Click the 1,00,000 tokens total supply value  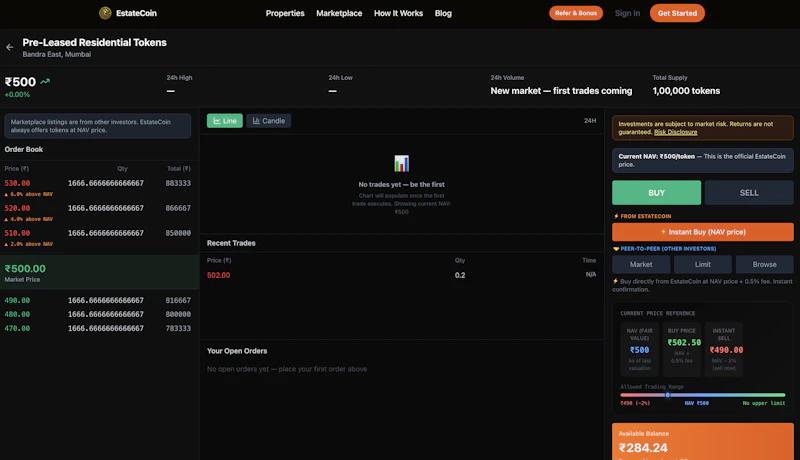coord(686,91)
